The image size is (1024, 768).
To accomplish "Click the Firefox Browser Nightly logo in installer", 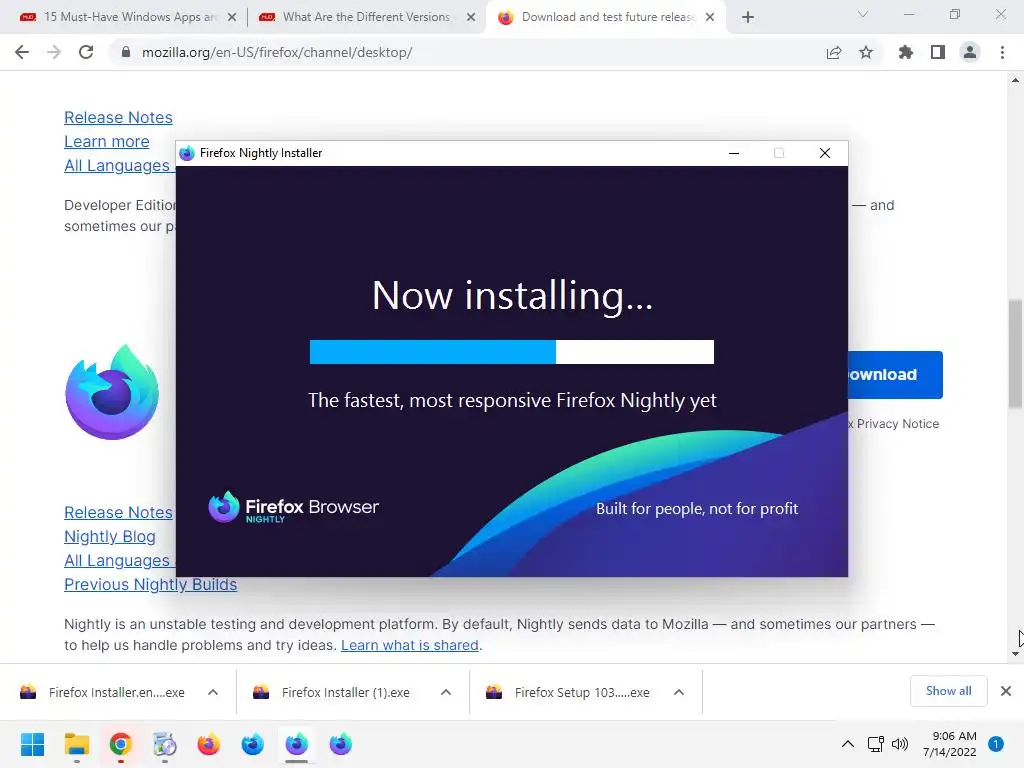I will point(293,507).
